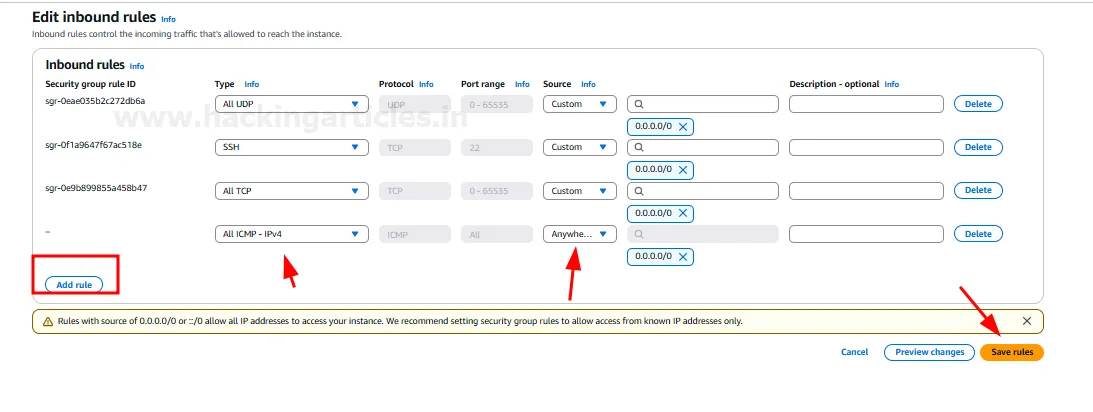Delete the All TCP inbound rule

[x=977, y=190]
